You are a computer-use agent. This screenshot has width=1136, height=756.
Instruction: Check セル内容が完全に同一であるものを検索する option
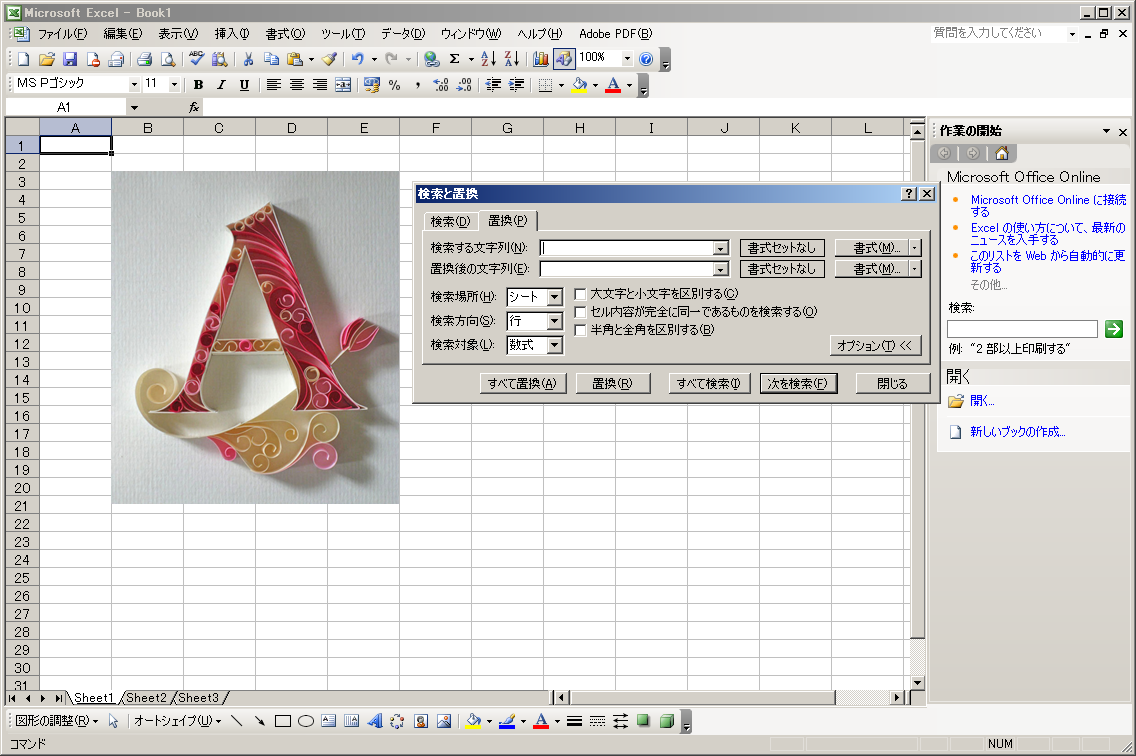point(580,312)
